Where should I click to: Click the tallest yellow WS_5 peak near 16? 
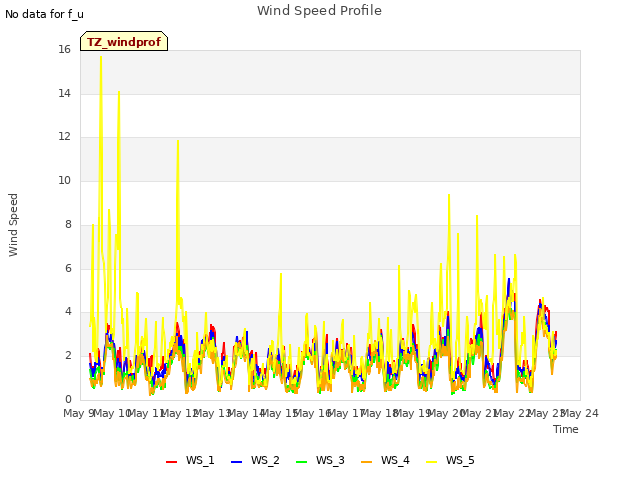[101, 58]
